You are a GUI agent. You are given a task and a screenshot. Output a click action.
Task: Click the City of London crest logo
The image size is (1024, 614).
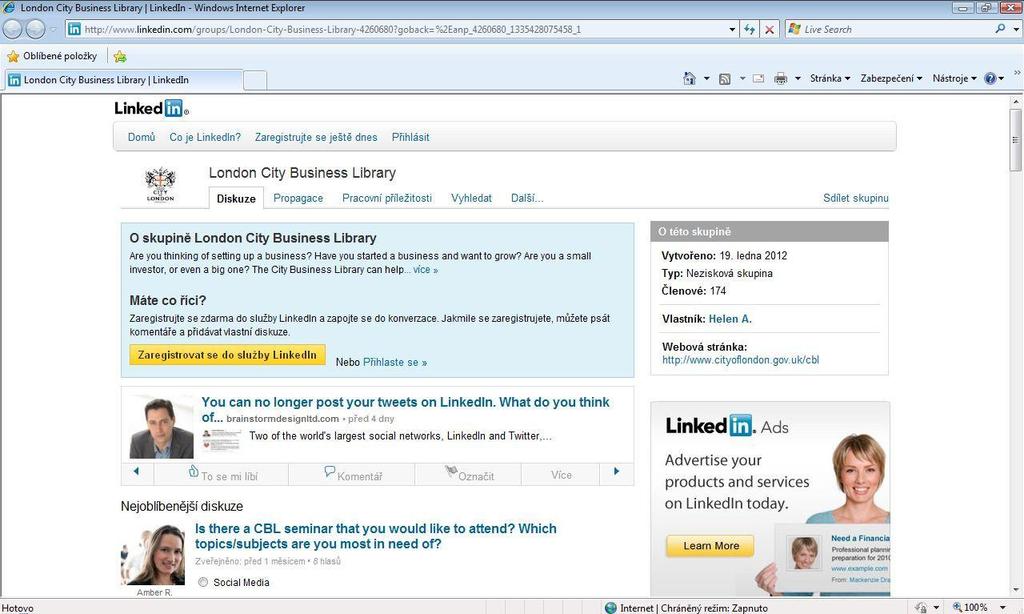(x=160, y=184)
